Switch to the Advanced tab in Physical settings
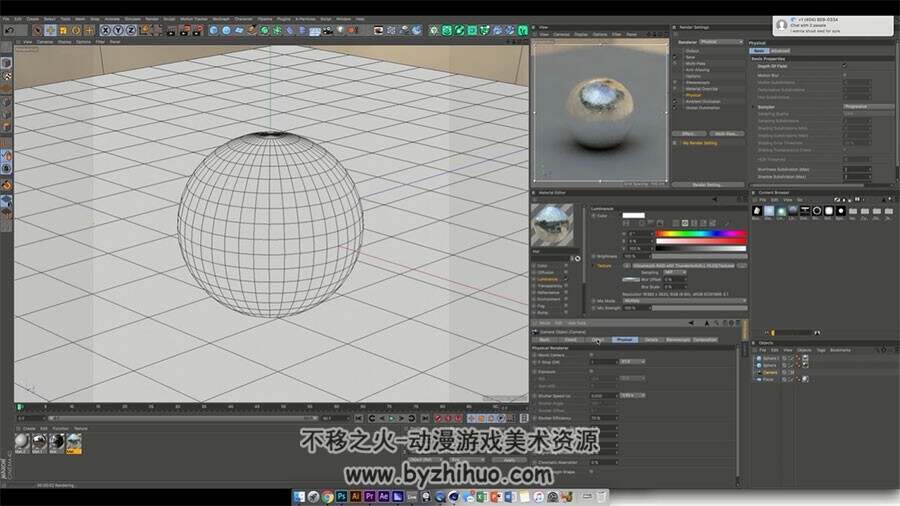 [779, 50]
